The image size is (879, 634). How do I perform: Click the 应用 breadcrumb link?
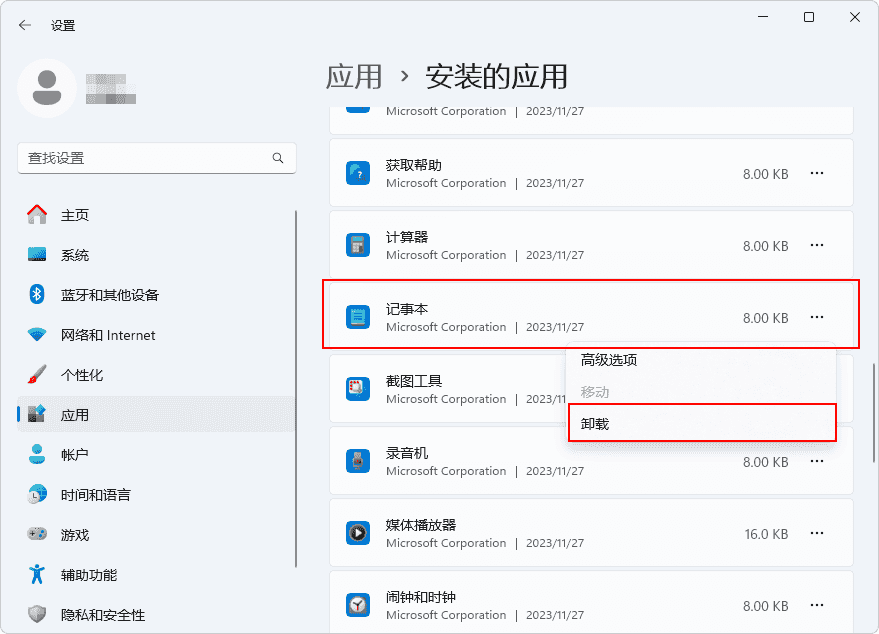354,76
